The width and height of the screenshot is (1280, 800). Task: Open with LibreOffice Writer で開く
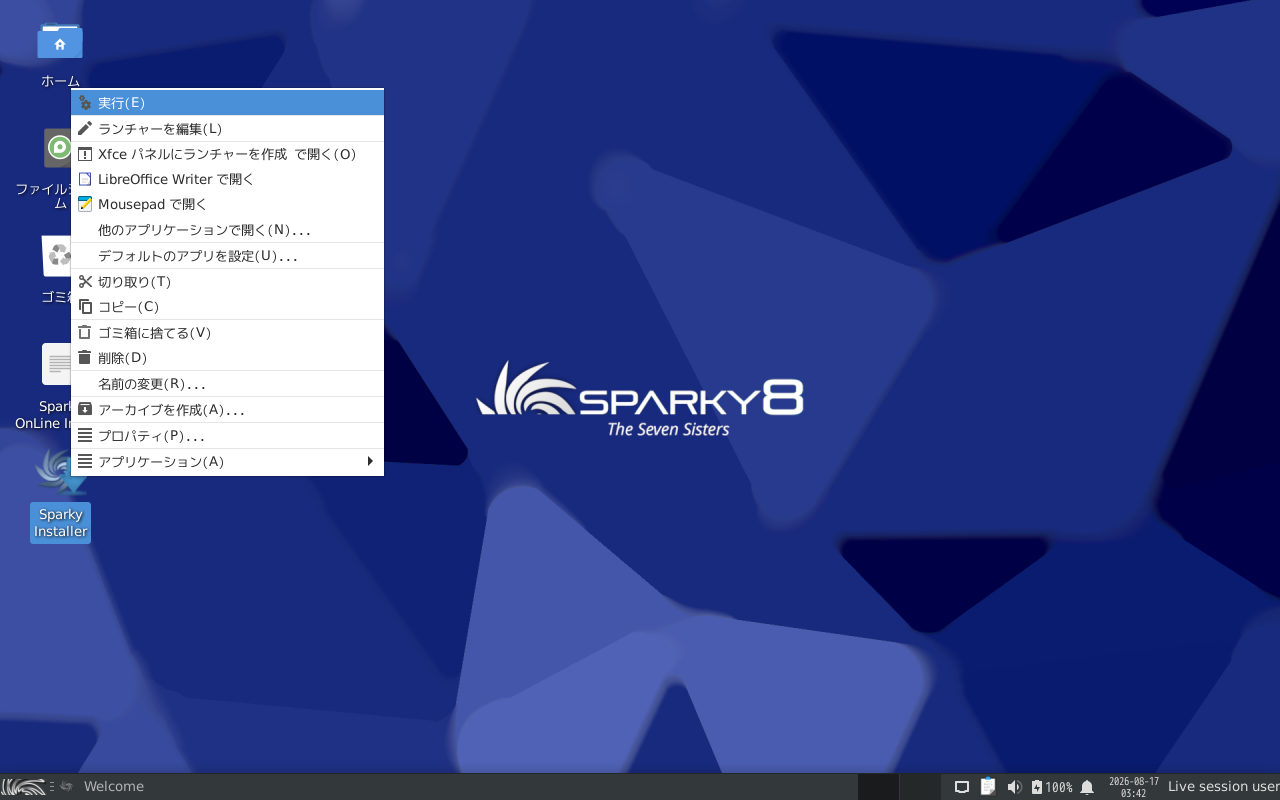coord(227,179)
